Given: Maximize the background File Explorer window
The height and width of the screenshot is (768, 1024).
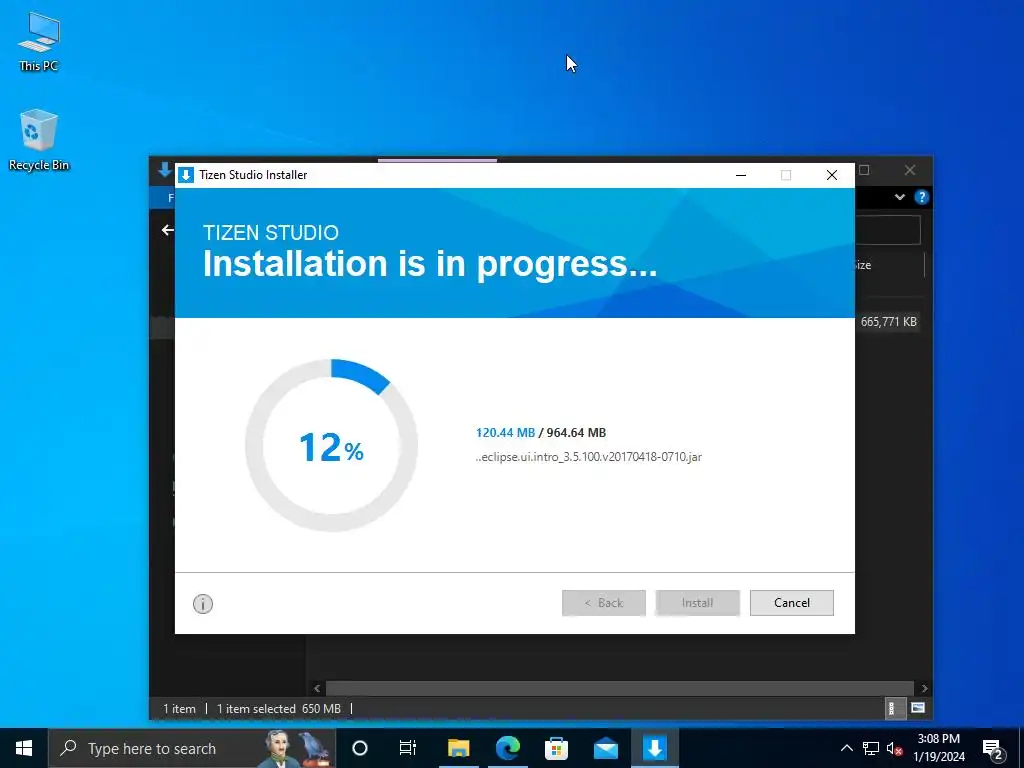Looking at the screenshot, I should pos(864,170).
